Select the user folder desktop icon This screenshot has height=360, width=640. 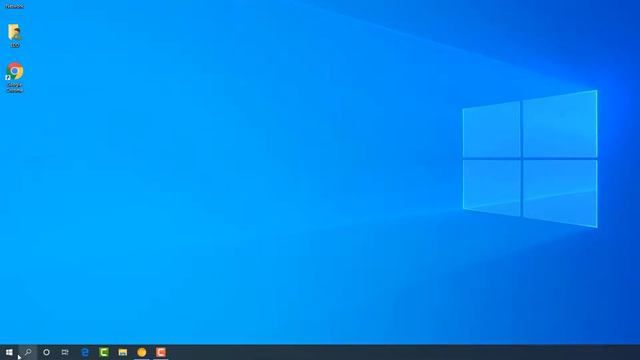pos(15,36)
